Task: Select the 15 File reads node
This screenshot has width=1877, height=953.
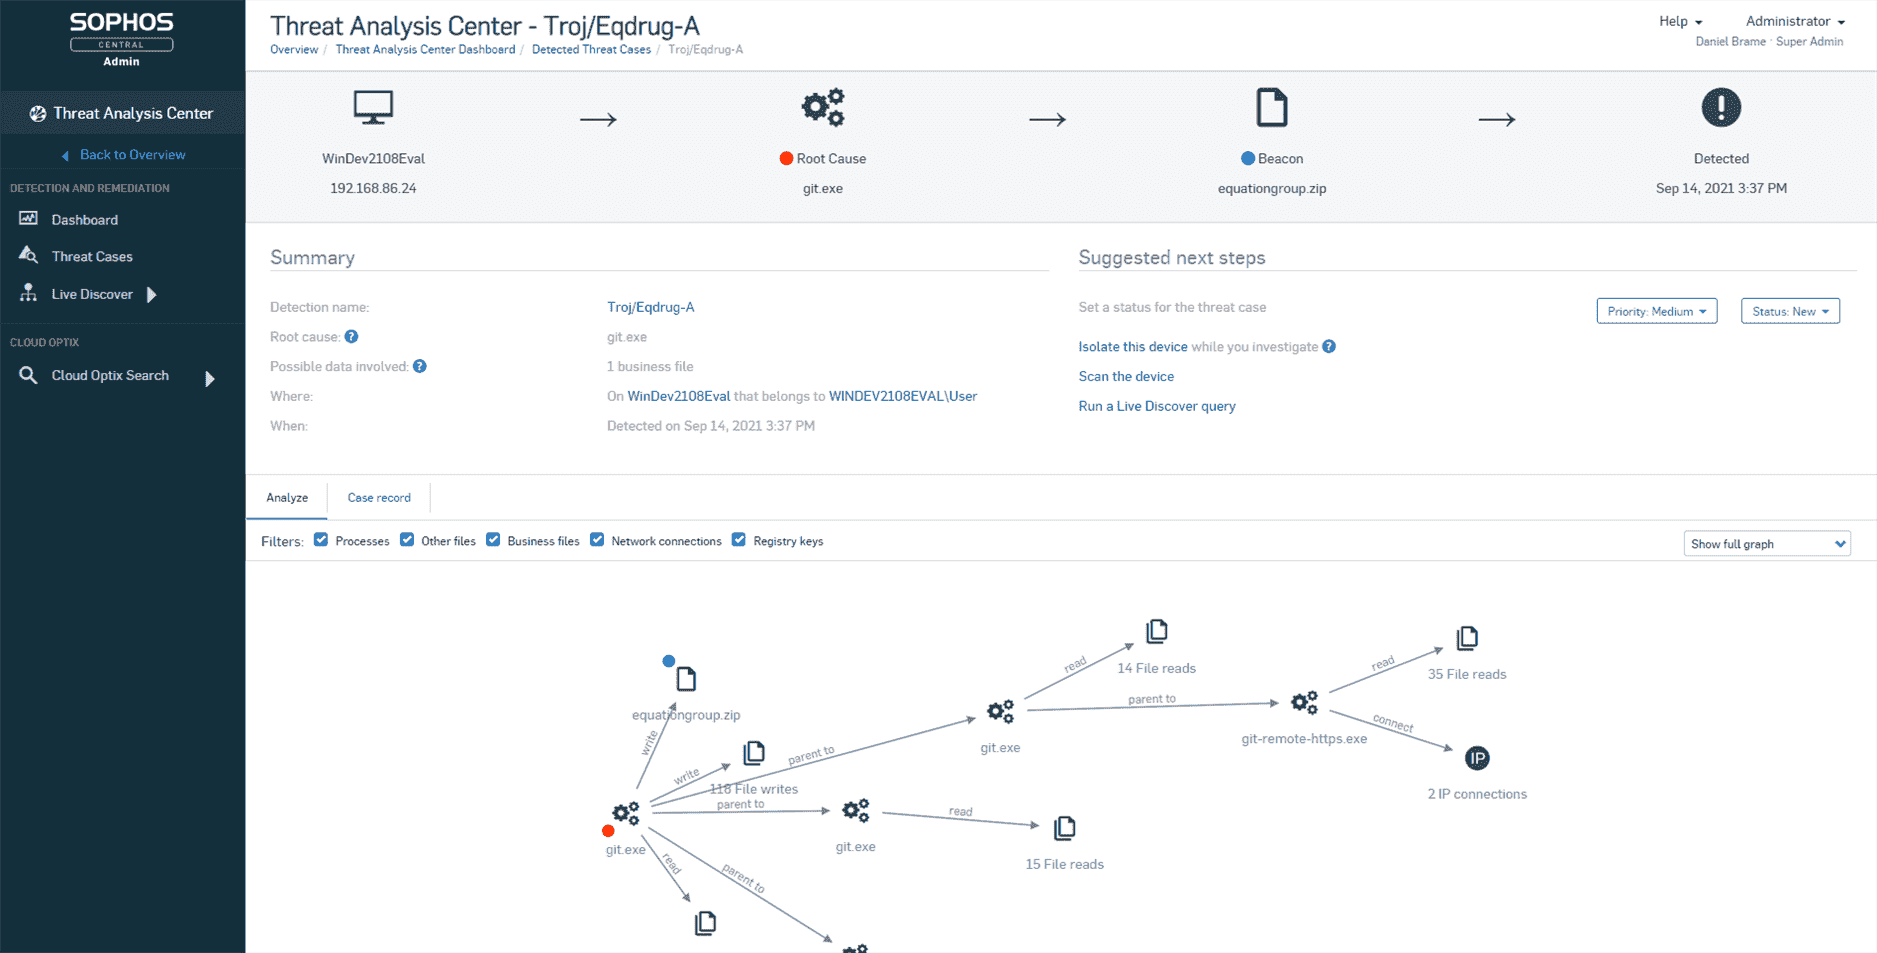Action: click(x=1065, y=828)
